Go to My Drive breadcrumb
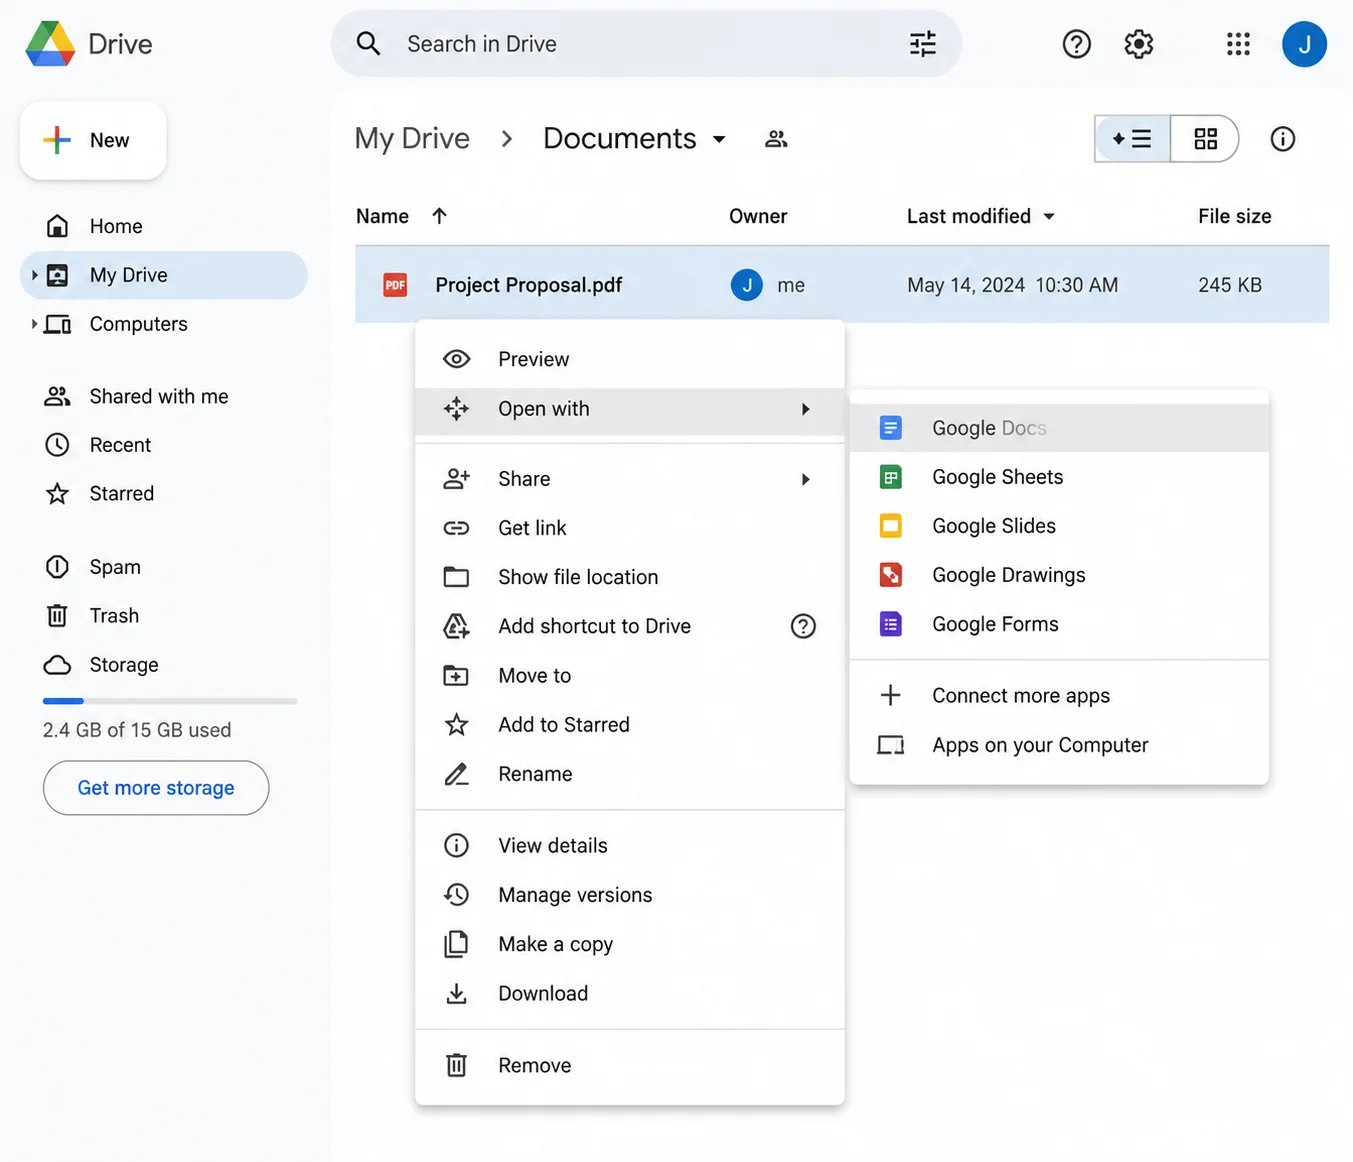The height and width of the screenshot is (1162, 1353). [412, 139]
